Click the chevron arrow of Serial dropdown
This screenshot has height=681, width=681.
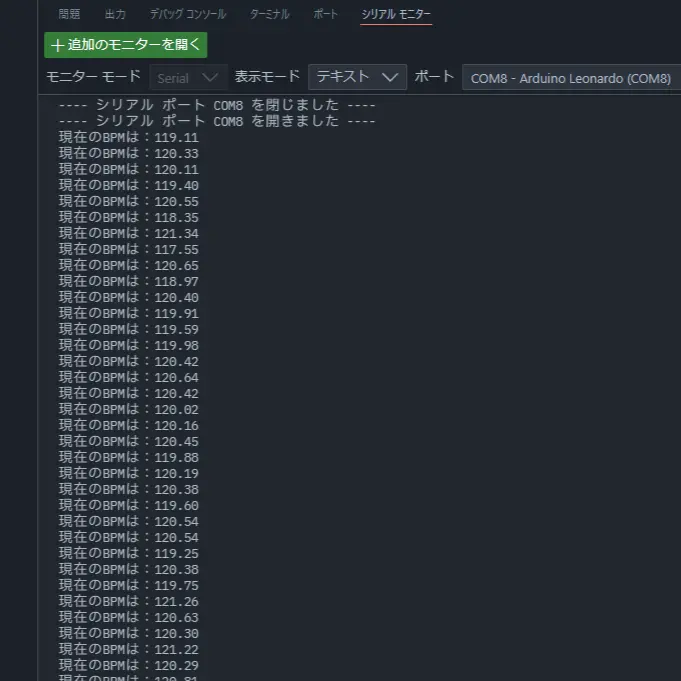click(x=211, y=78)
